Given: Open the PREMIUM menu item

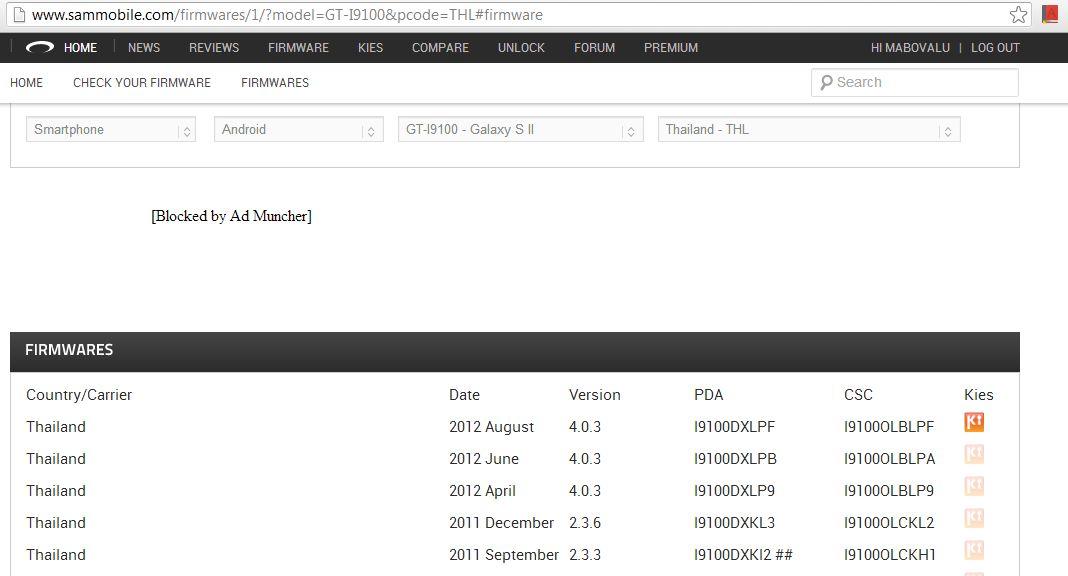Looking at the screenshot, I should (x=671, y=48).
